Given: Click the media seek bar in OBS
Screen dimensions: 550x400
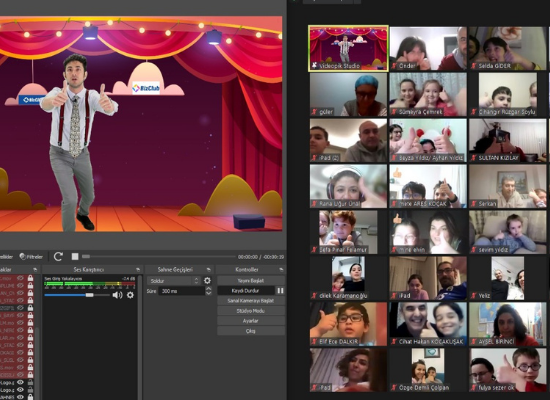Looking at the screenshot, I should 159,256.
